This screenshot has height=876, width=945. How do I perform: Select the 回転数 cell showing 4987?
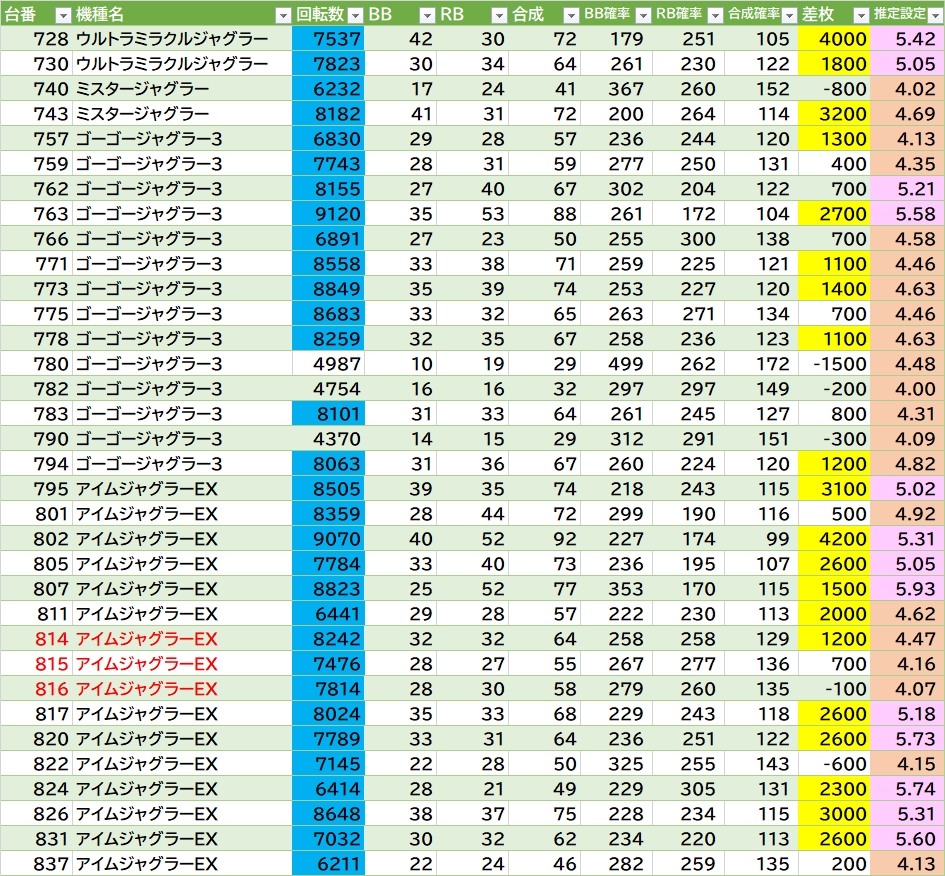point(328,364)
